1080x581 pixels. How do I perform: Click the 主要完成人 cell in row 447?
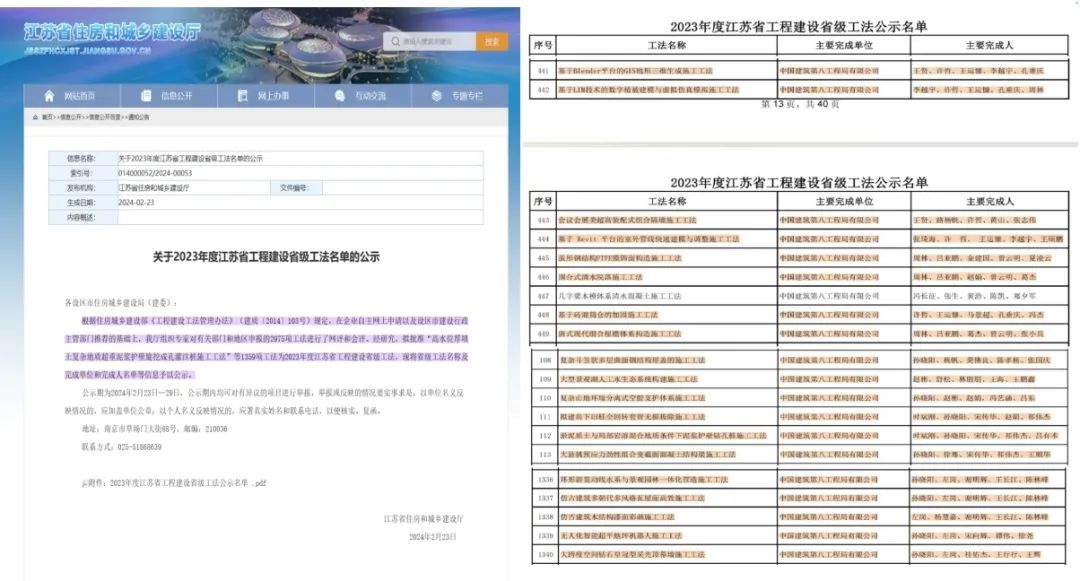click(x=990, y=296)
